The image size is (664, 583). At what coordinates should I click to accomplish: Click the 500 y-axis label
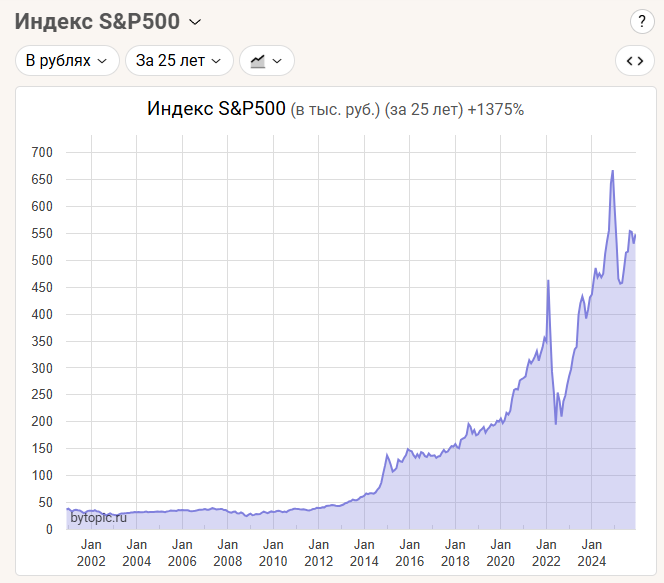(42, 260)
